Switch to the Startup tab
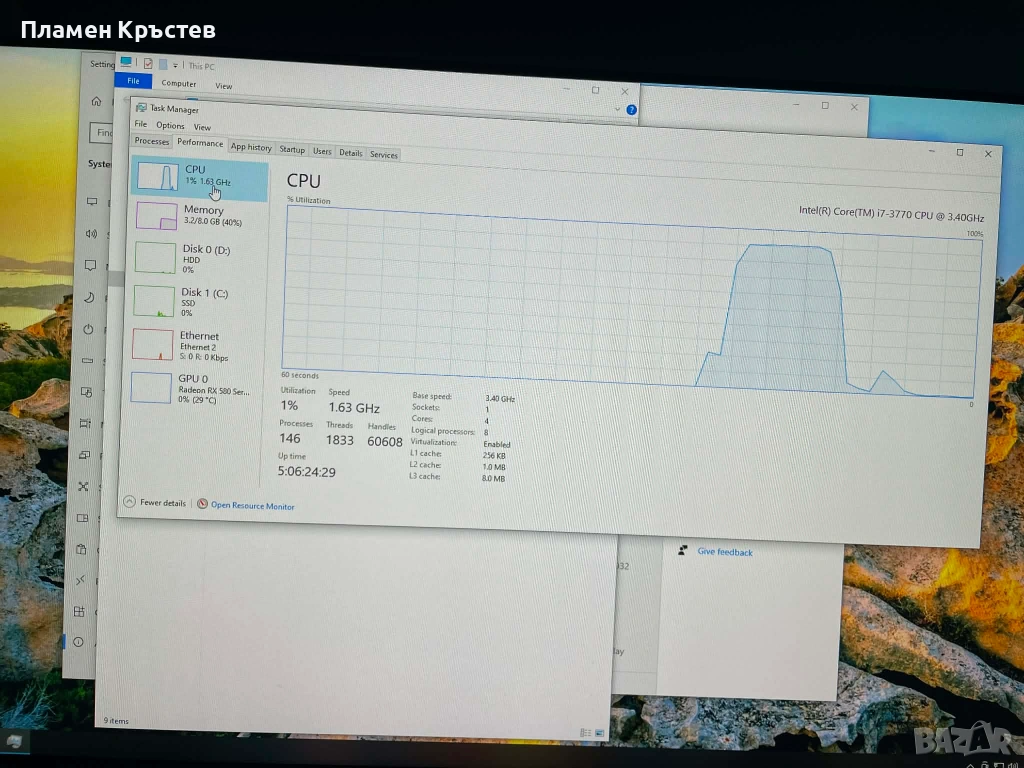 [292, 150]
